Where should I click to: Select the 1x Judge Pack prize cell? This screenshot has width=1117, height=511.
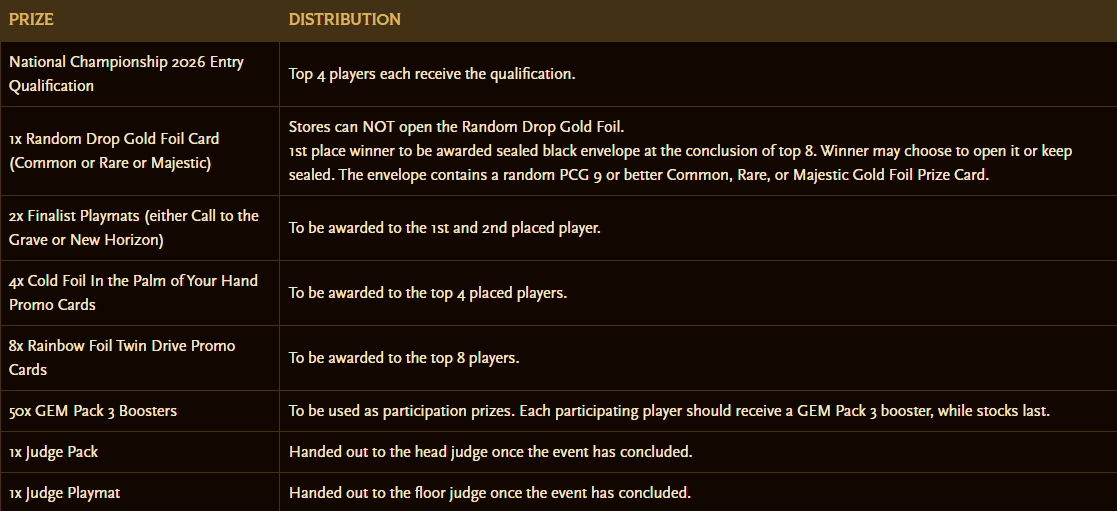54,452
